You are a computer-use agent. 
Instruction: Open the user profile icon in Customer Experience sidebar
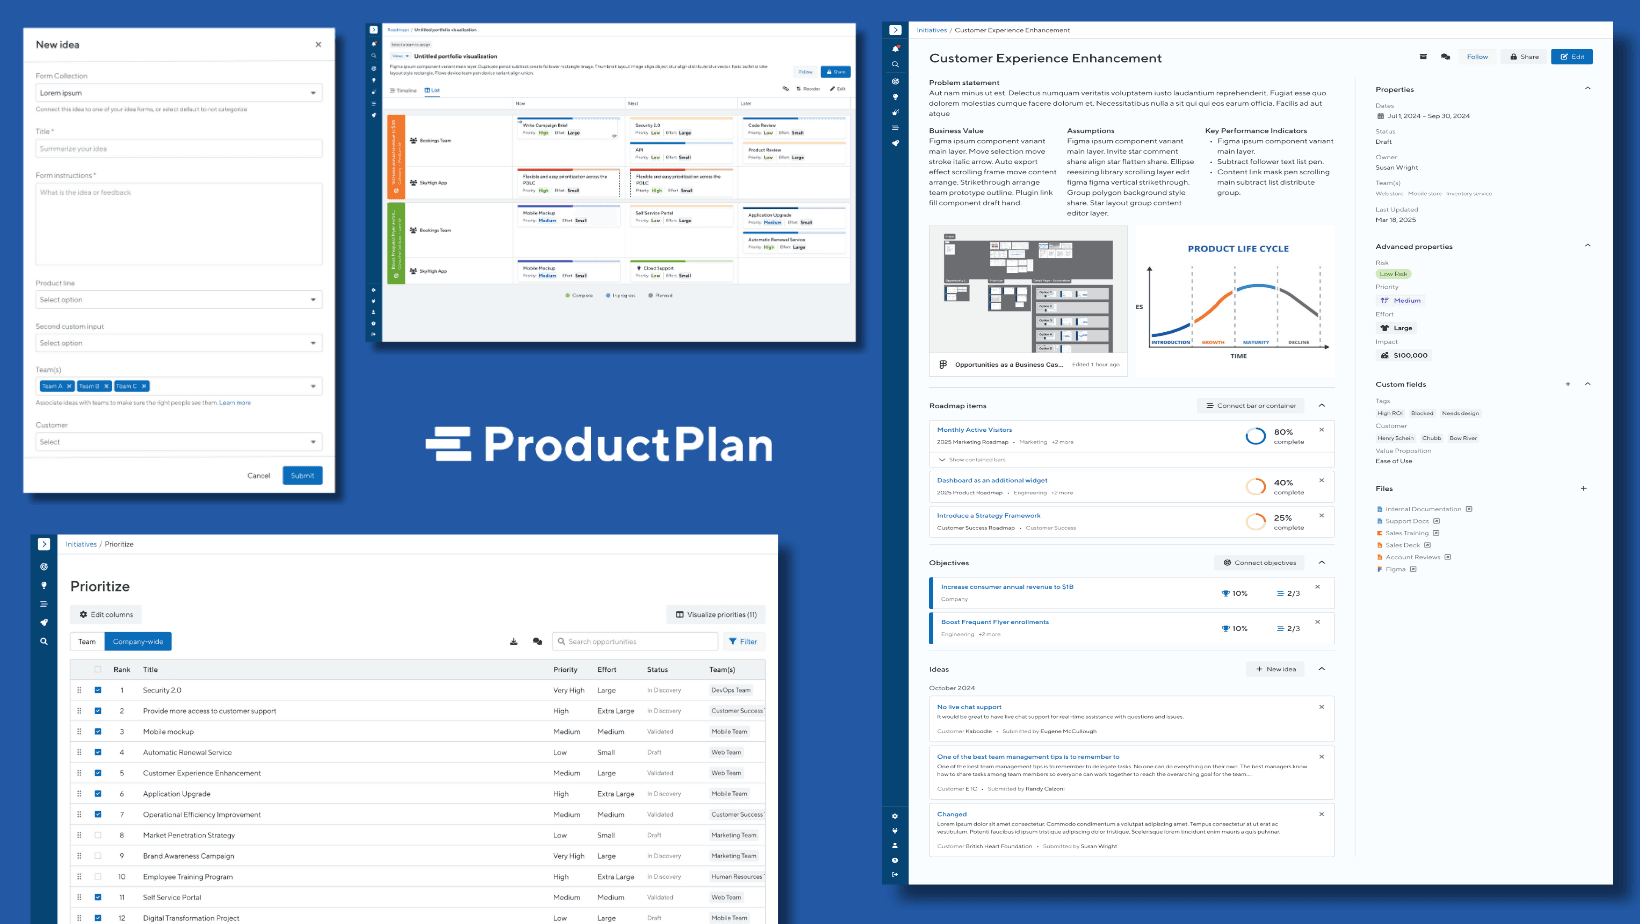click(x=895, y=845)
